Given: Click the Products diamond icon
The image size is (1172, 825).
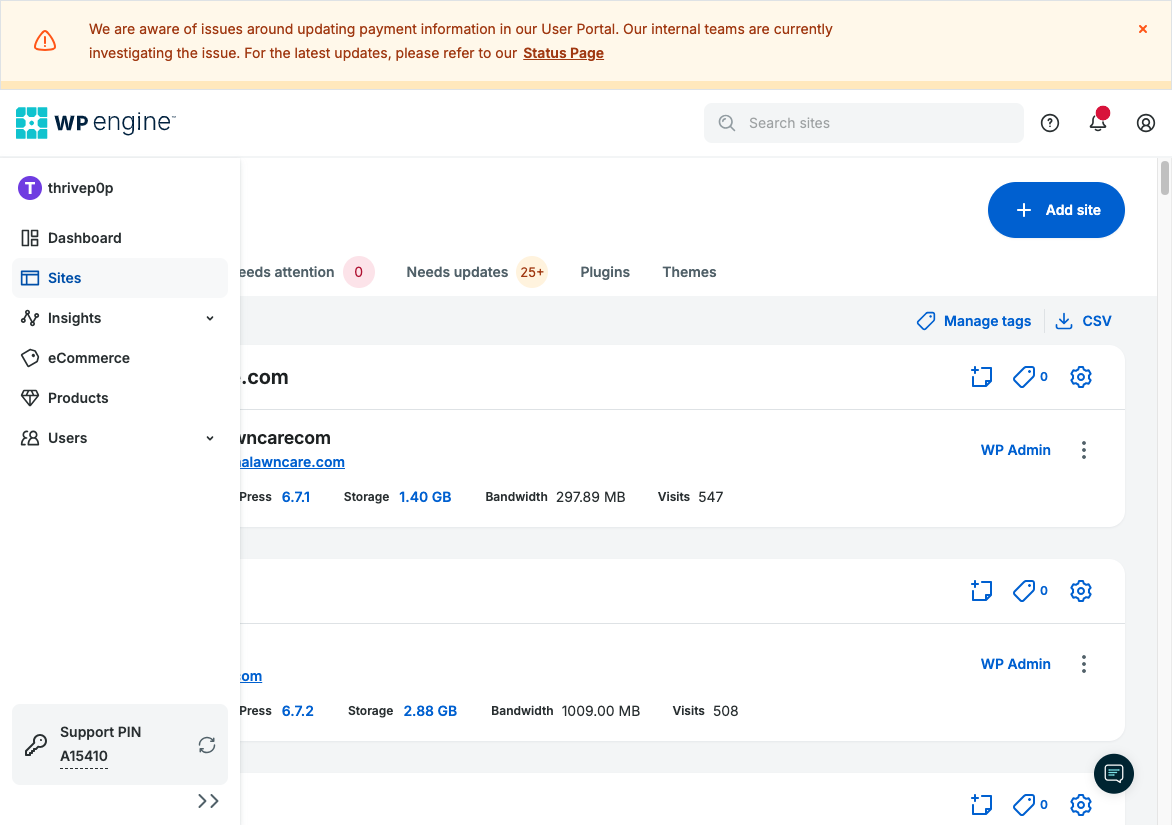Looking at the screenshot, I should point(30,398).
